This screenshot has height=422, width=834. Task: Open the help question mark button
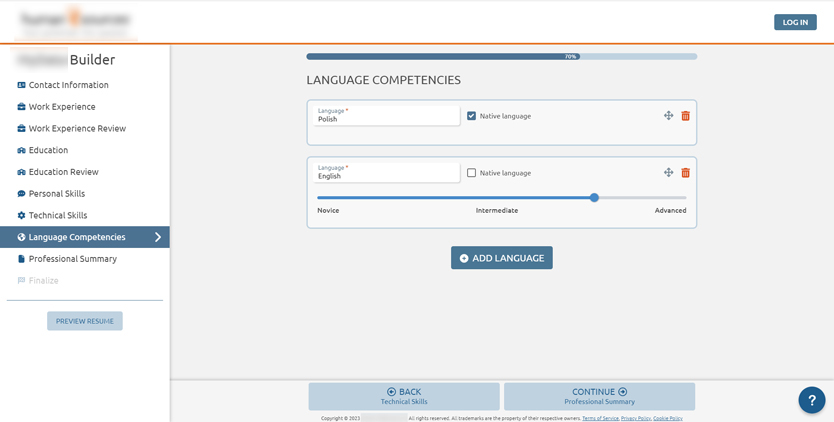(x=811, y=399)
